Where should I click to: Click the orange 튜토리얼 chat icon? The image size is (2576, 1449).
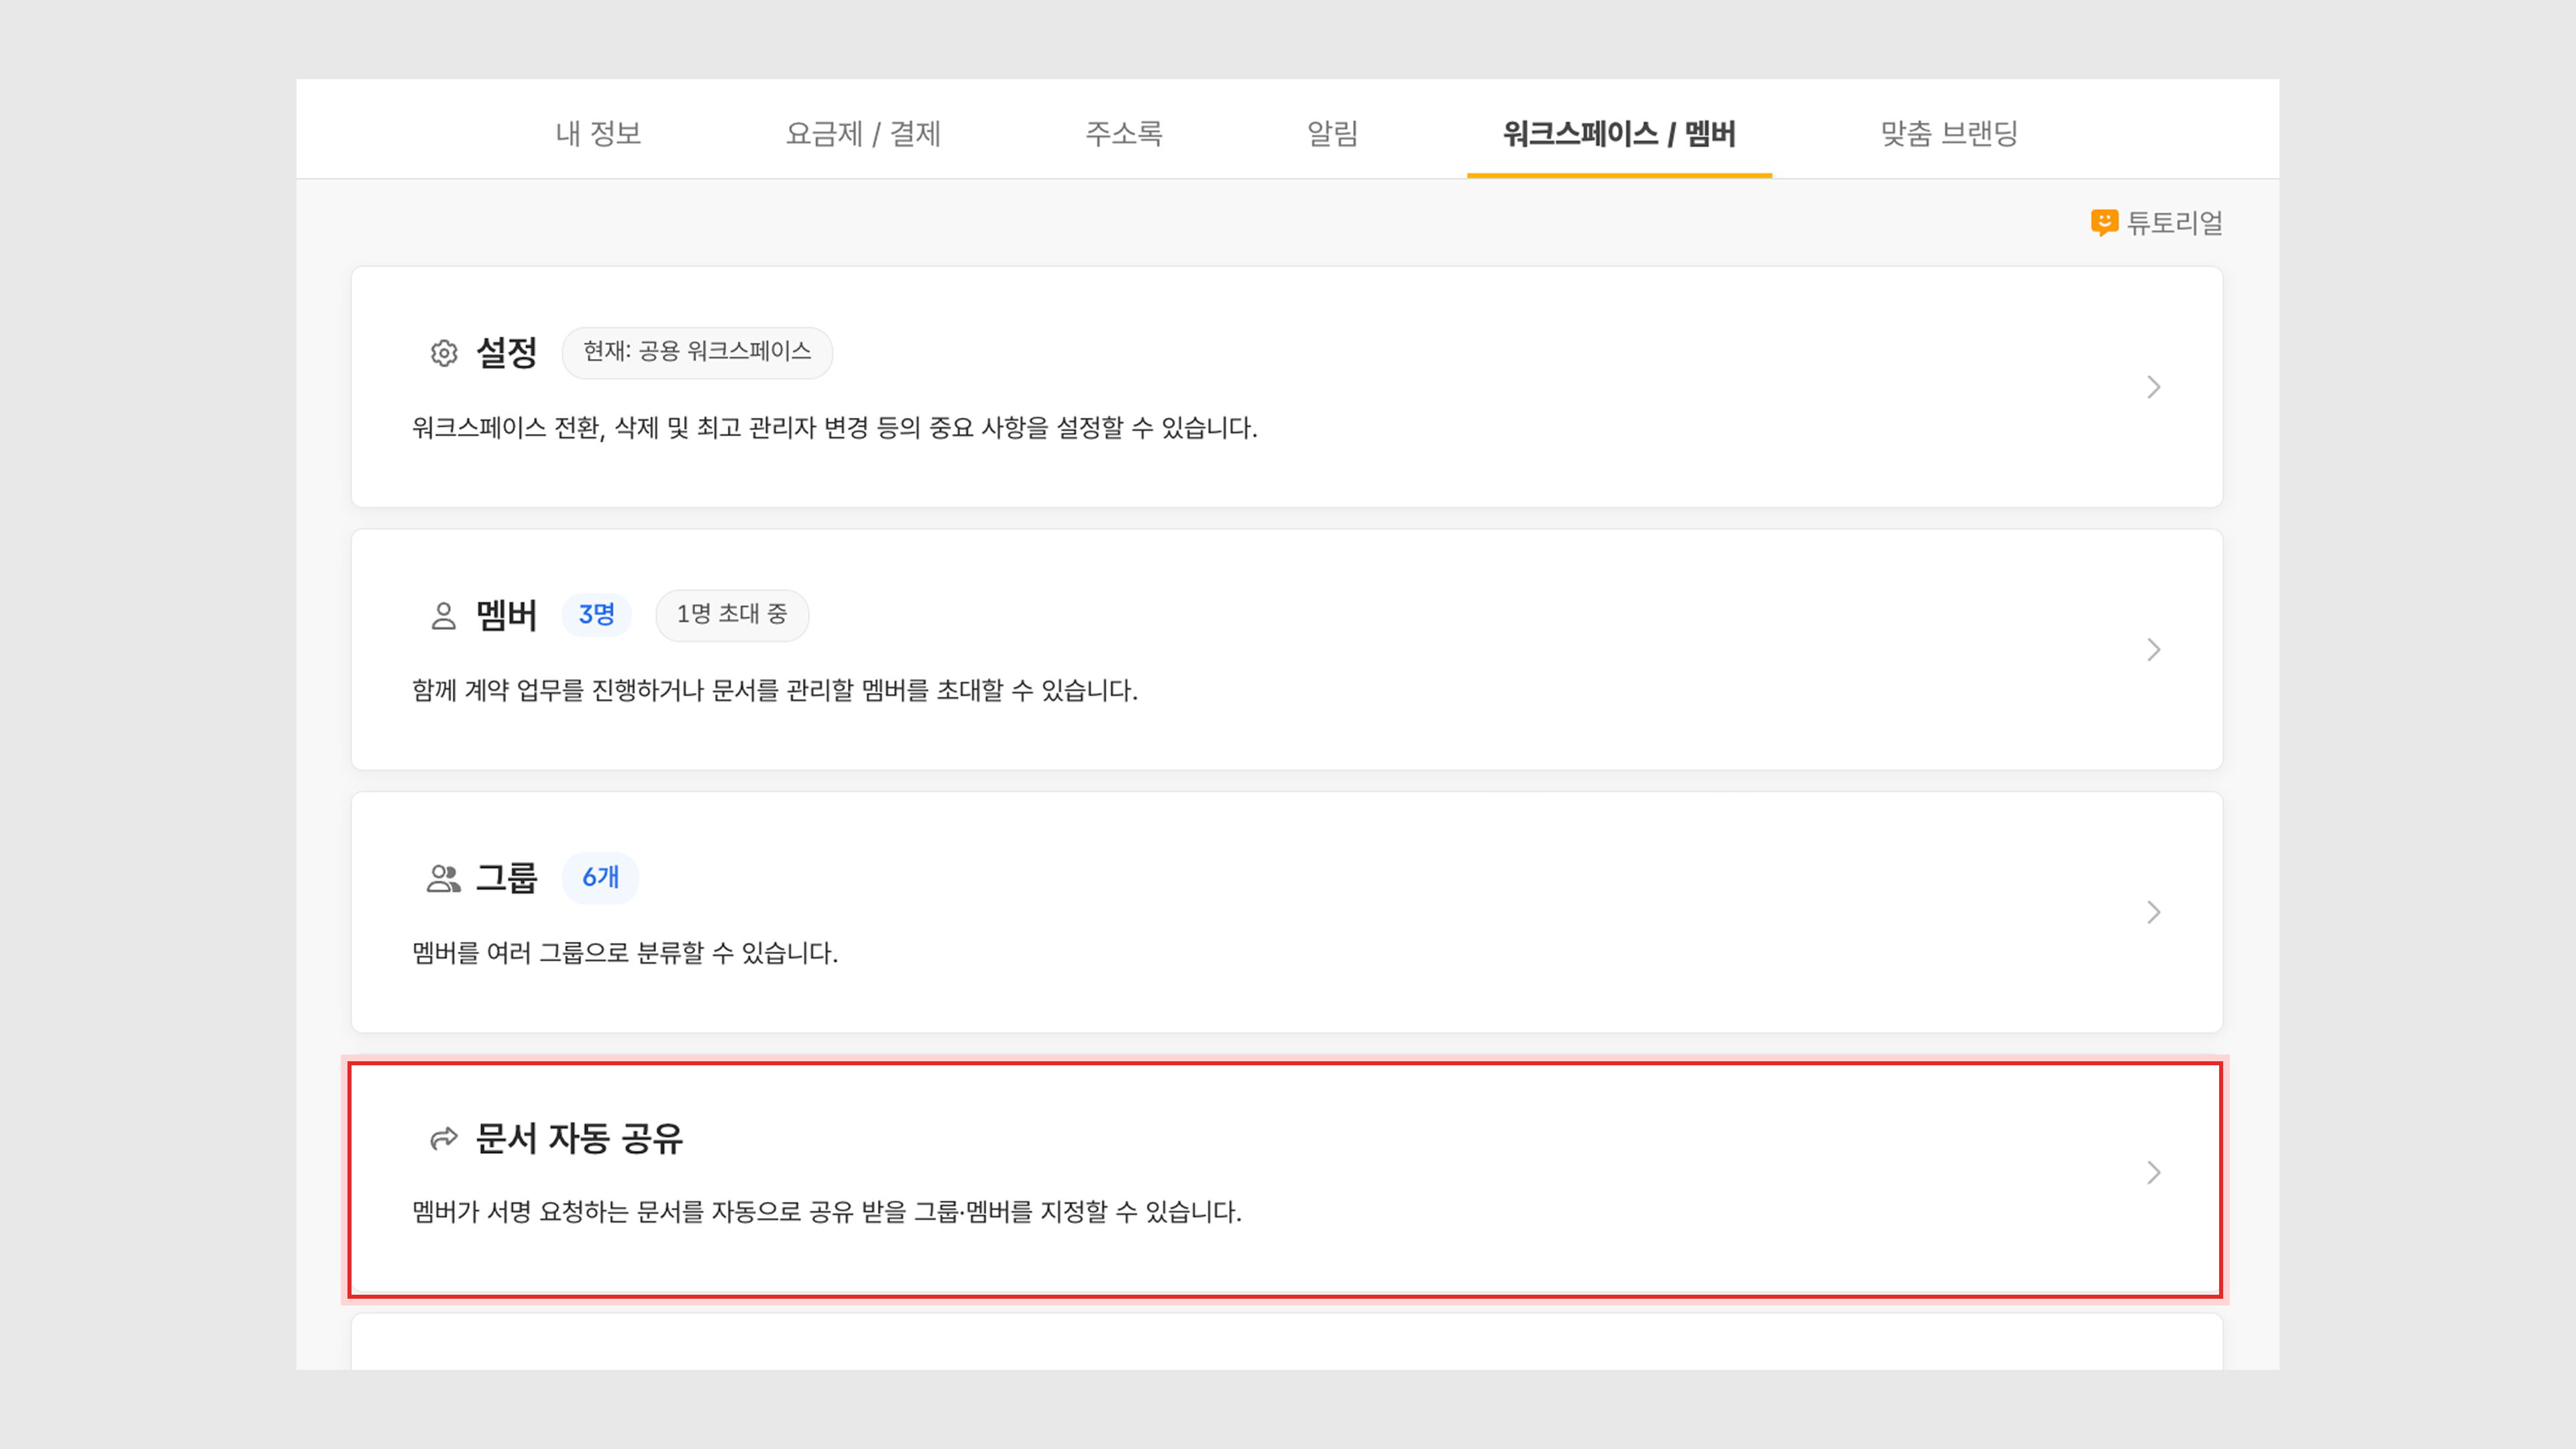(2104, 222)
